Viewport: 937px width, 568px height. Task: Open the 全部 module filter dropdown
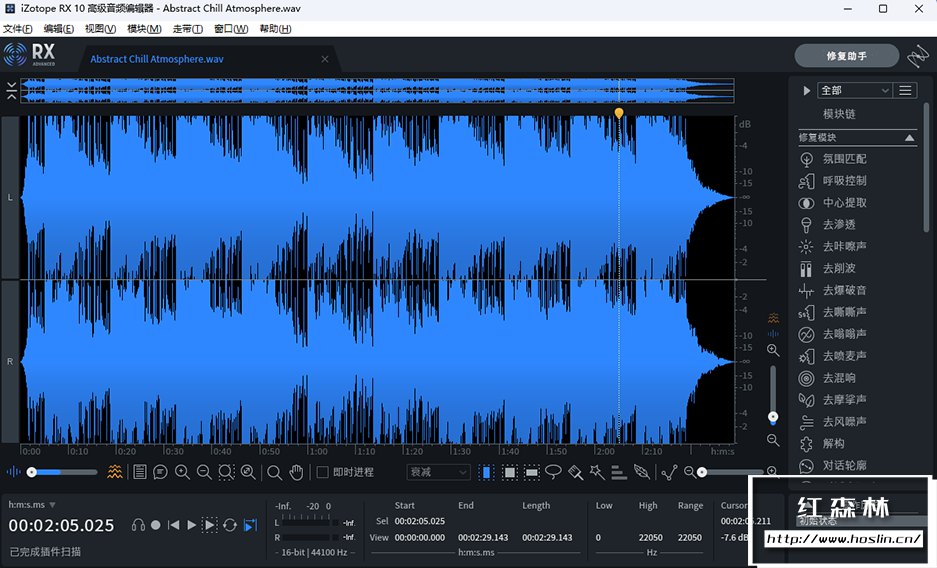(x=854, y=90)
